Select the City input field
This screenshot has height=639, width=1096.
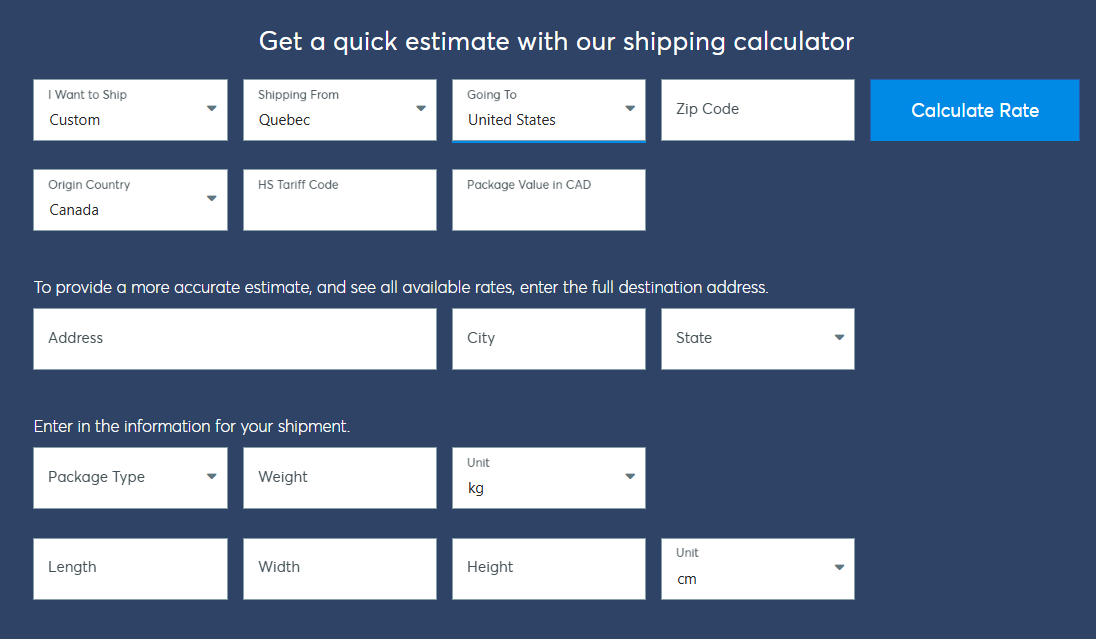click(x=548, y=339)
